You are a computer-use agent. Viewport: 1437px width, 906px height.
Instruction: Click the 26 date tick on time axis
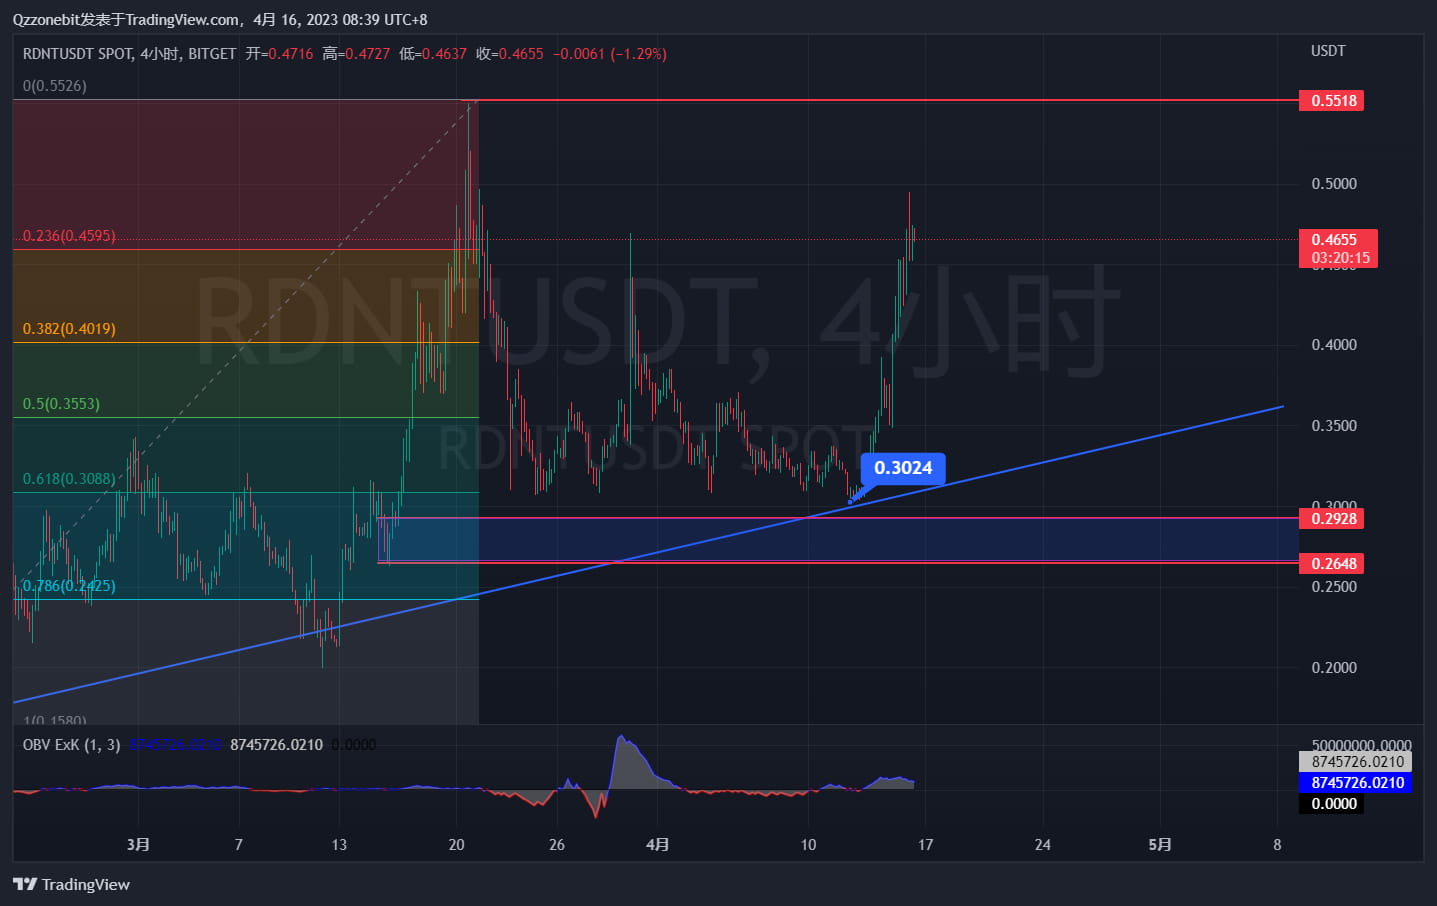(x=557, y=845)
